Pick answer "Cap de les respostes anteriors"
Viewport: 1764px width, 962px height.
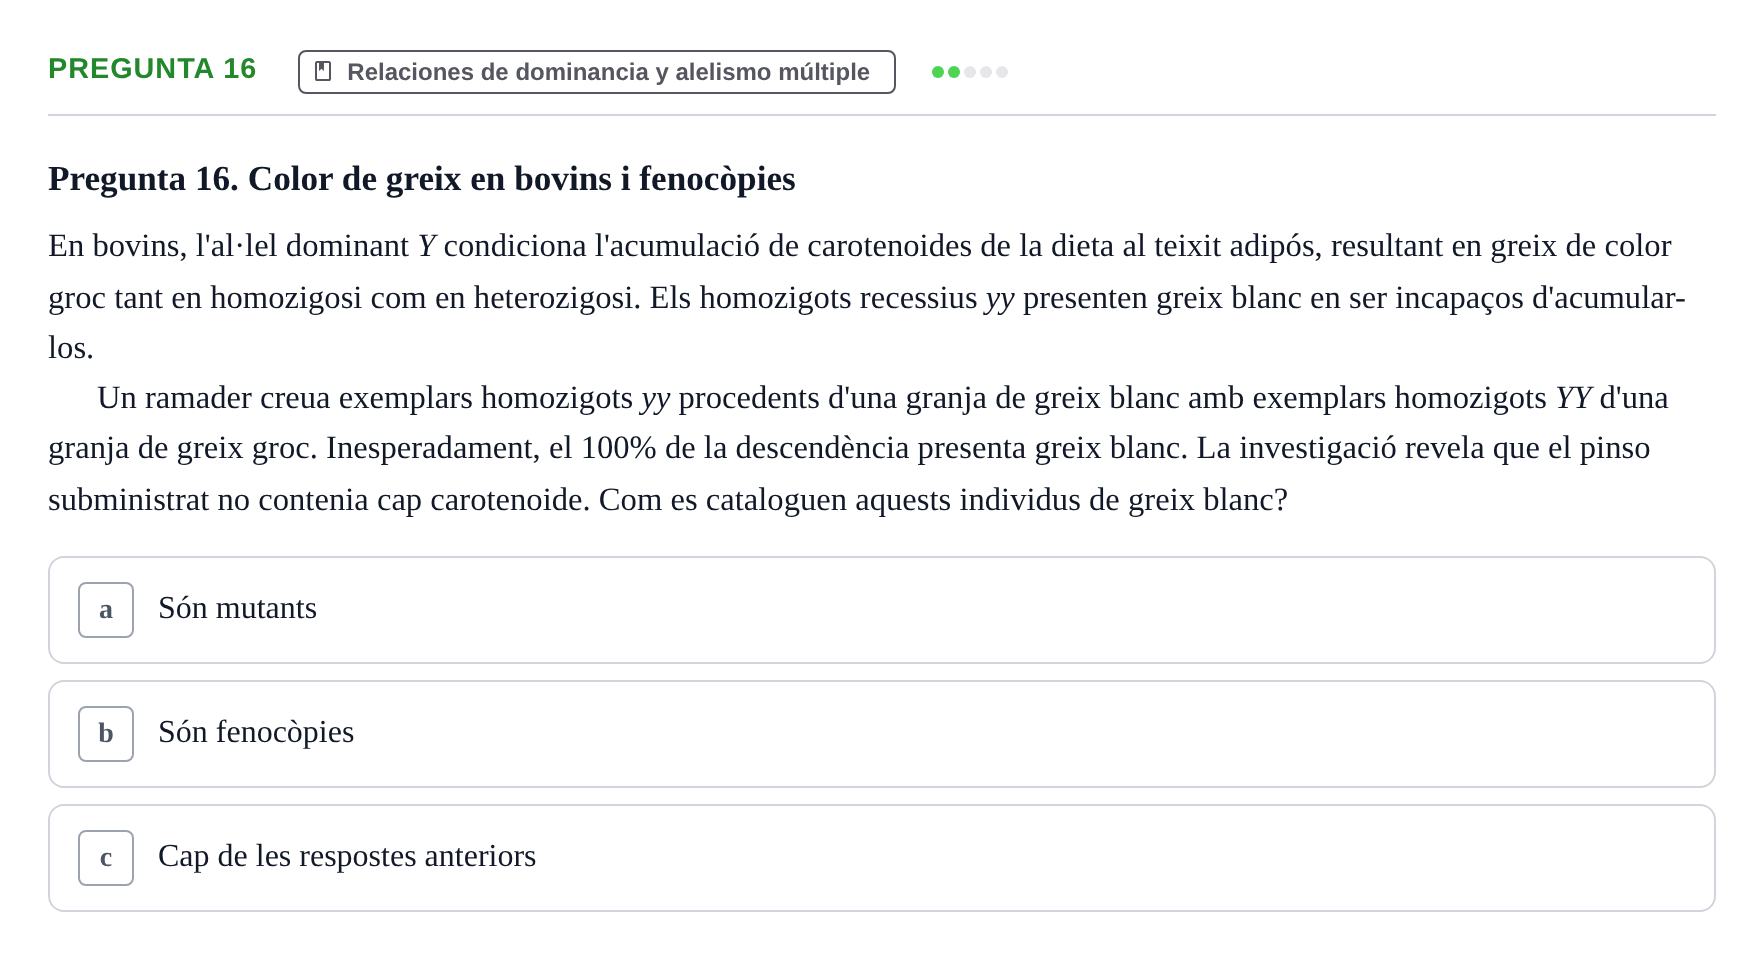pos(882,858)
